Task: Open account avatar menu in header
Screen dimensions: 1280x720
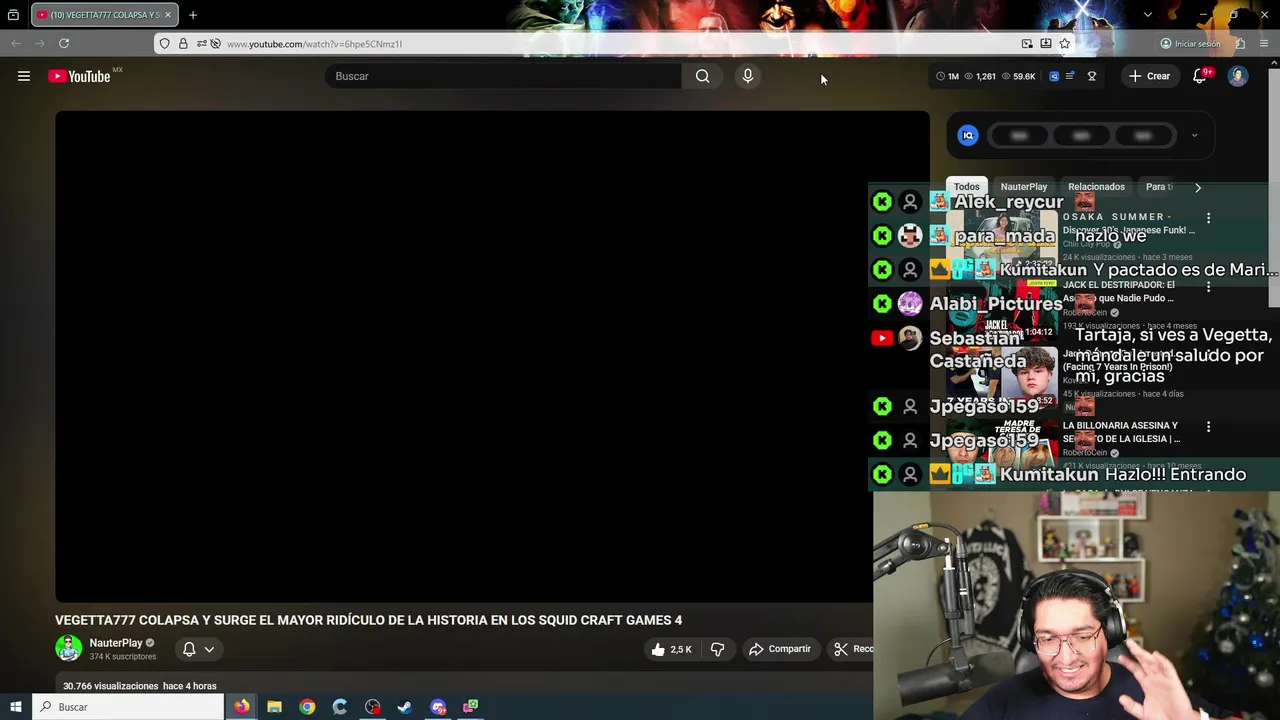Action: (1238, 76)
